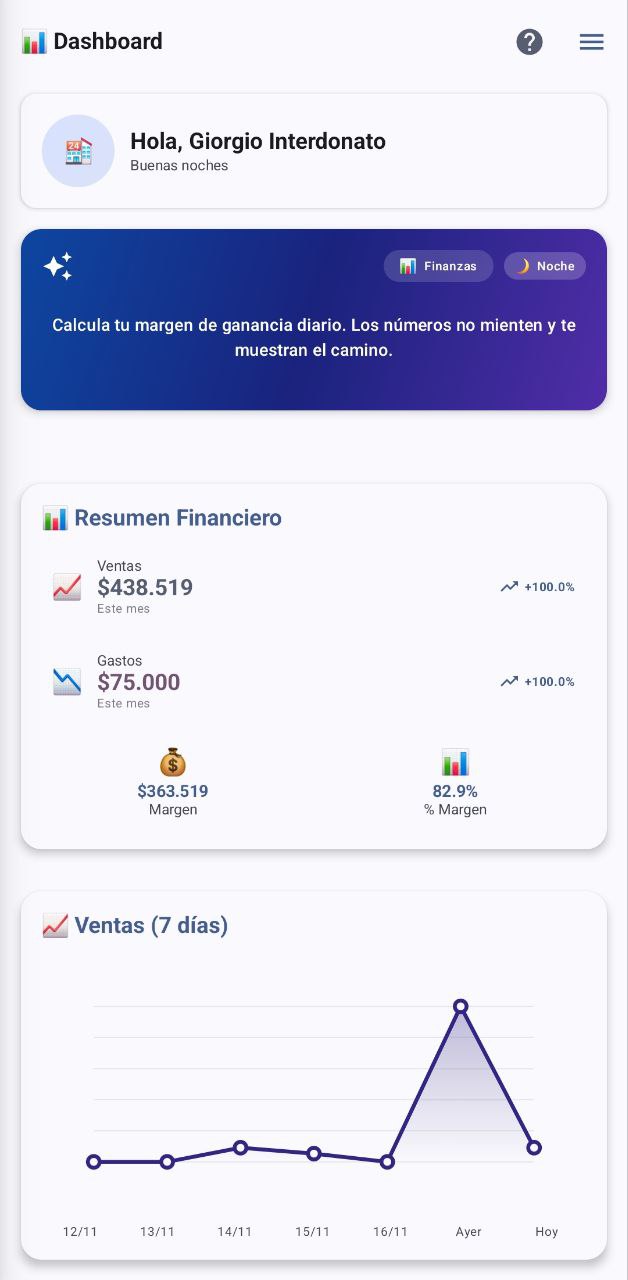Image resolution: width=628 pixels, height=1280 pixels.
Task: Click the $363.519 Margen value
Action: pos(172,791)
